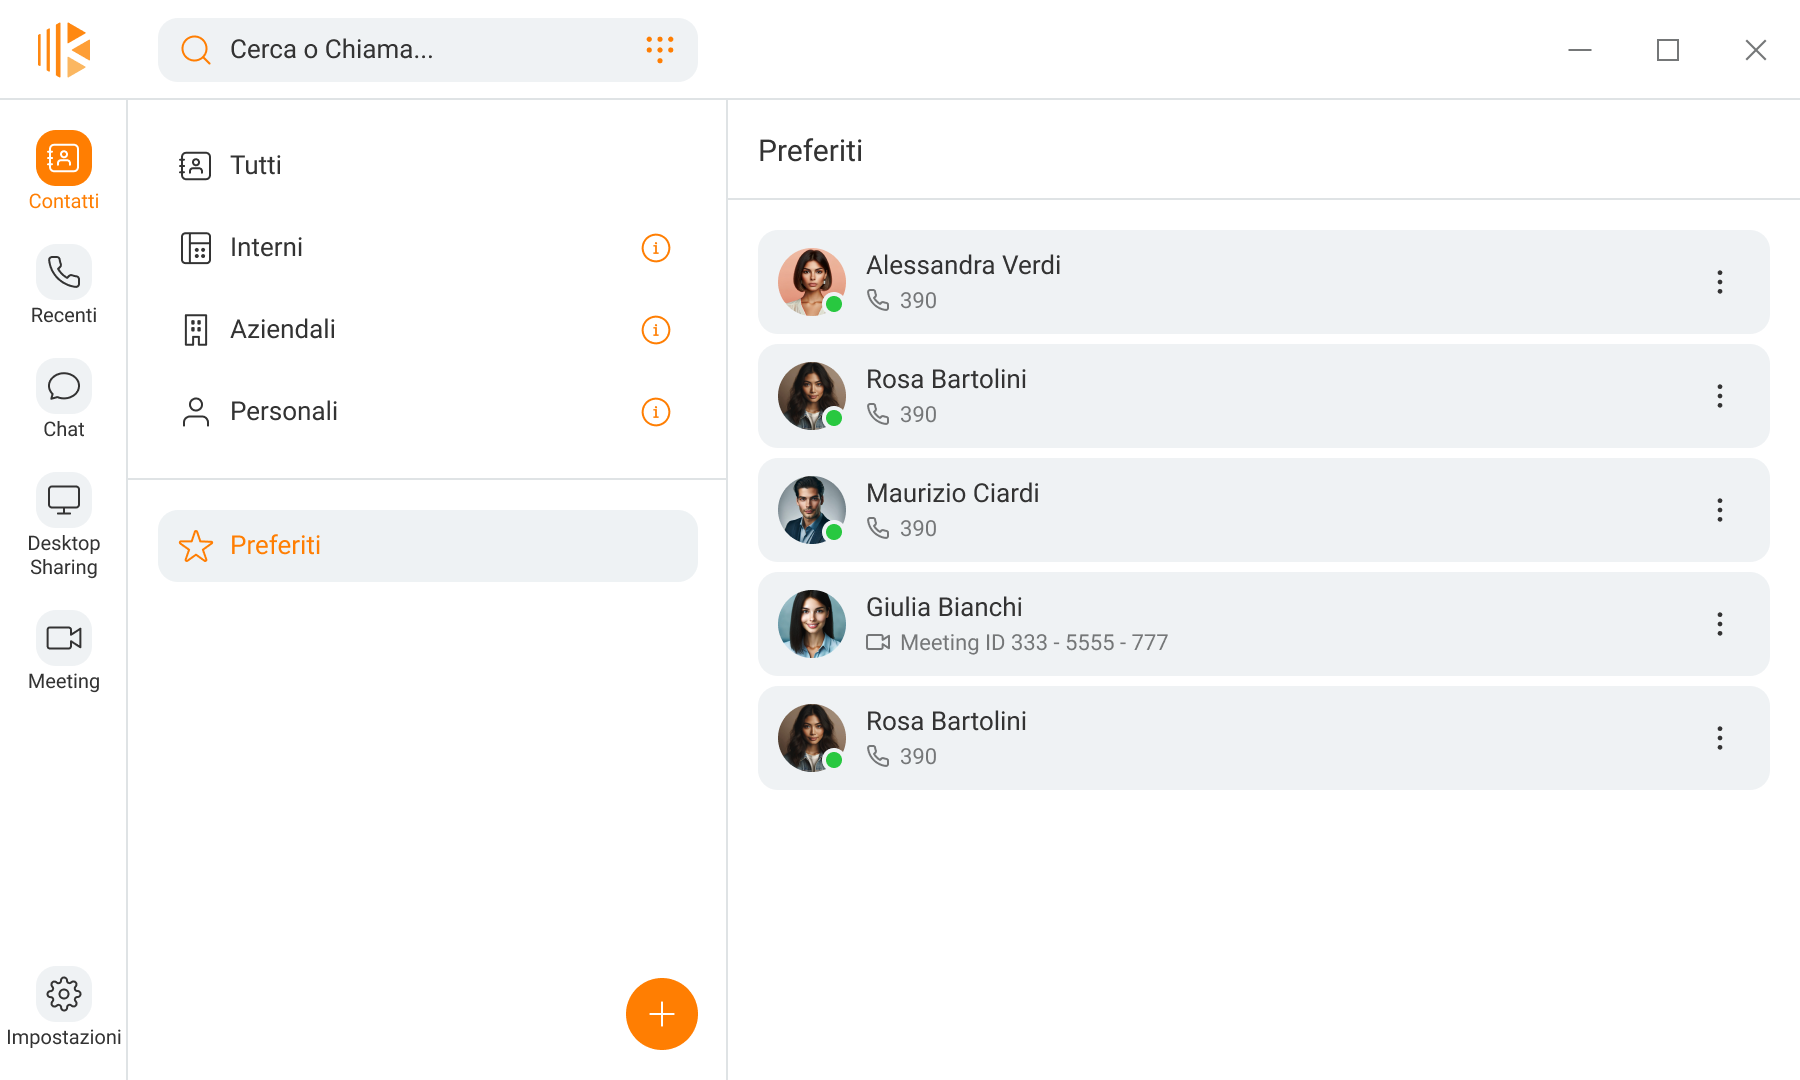
Task: Switch to Aziendali contacts
Action: [x=283, y=330]
